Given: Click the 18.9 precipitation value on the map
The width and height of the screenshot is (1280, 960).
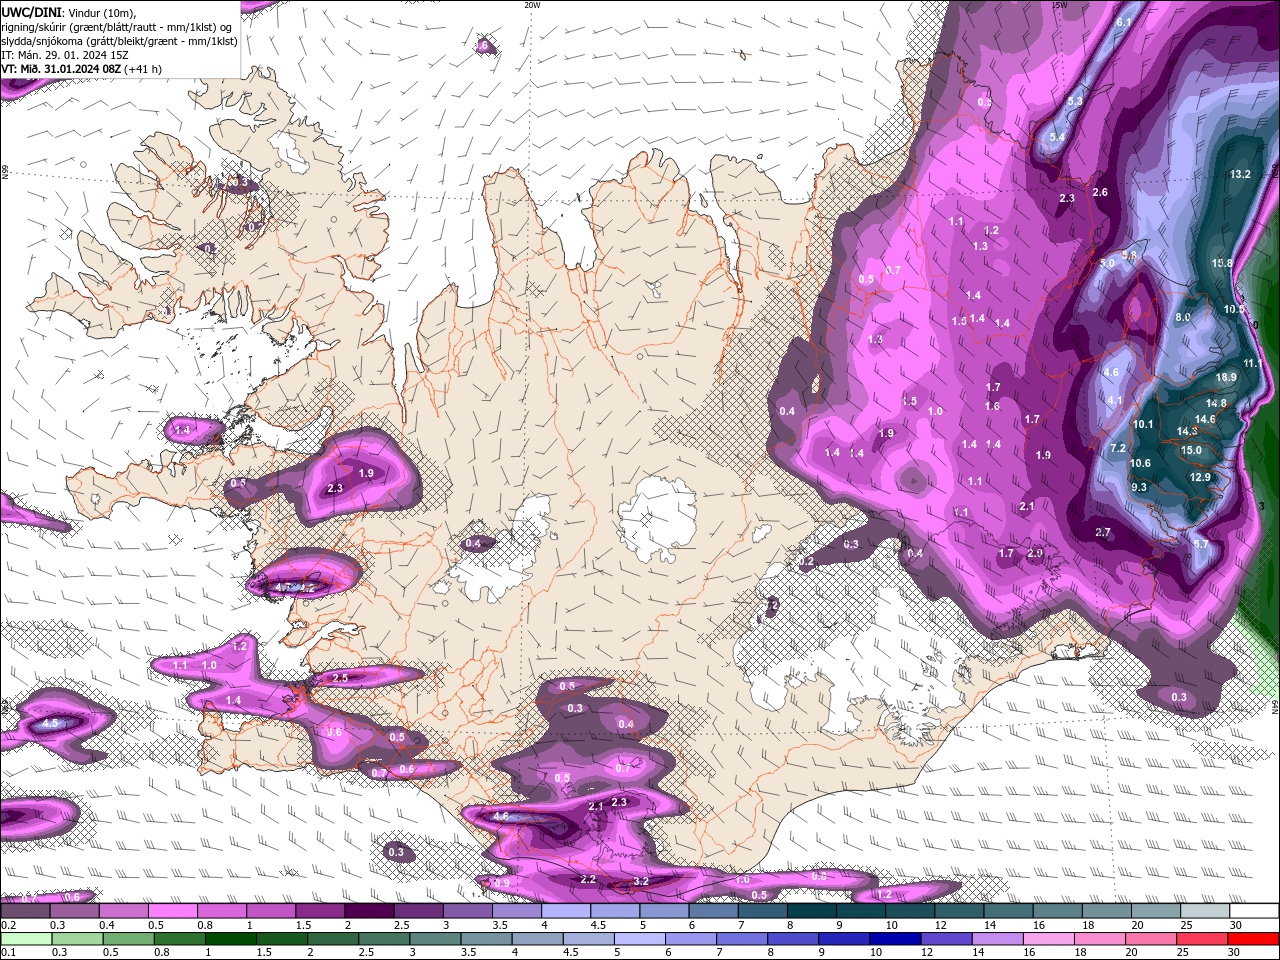Looking at the screenshot, I should (x=1226, y=377).
